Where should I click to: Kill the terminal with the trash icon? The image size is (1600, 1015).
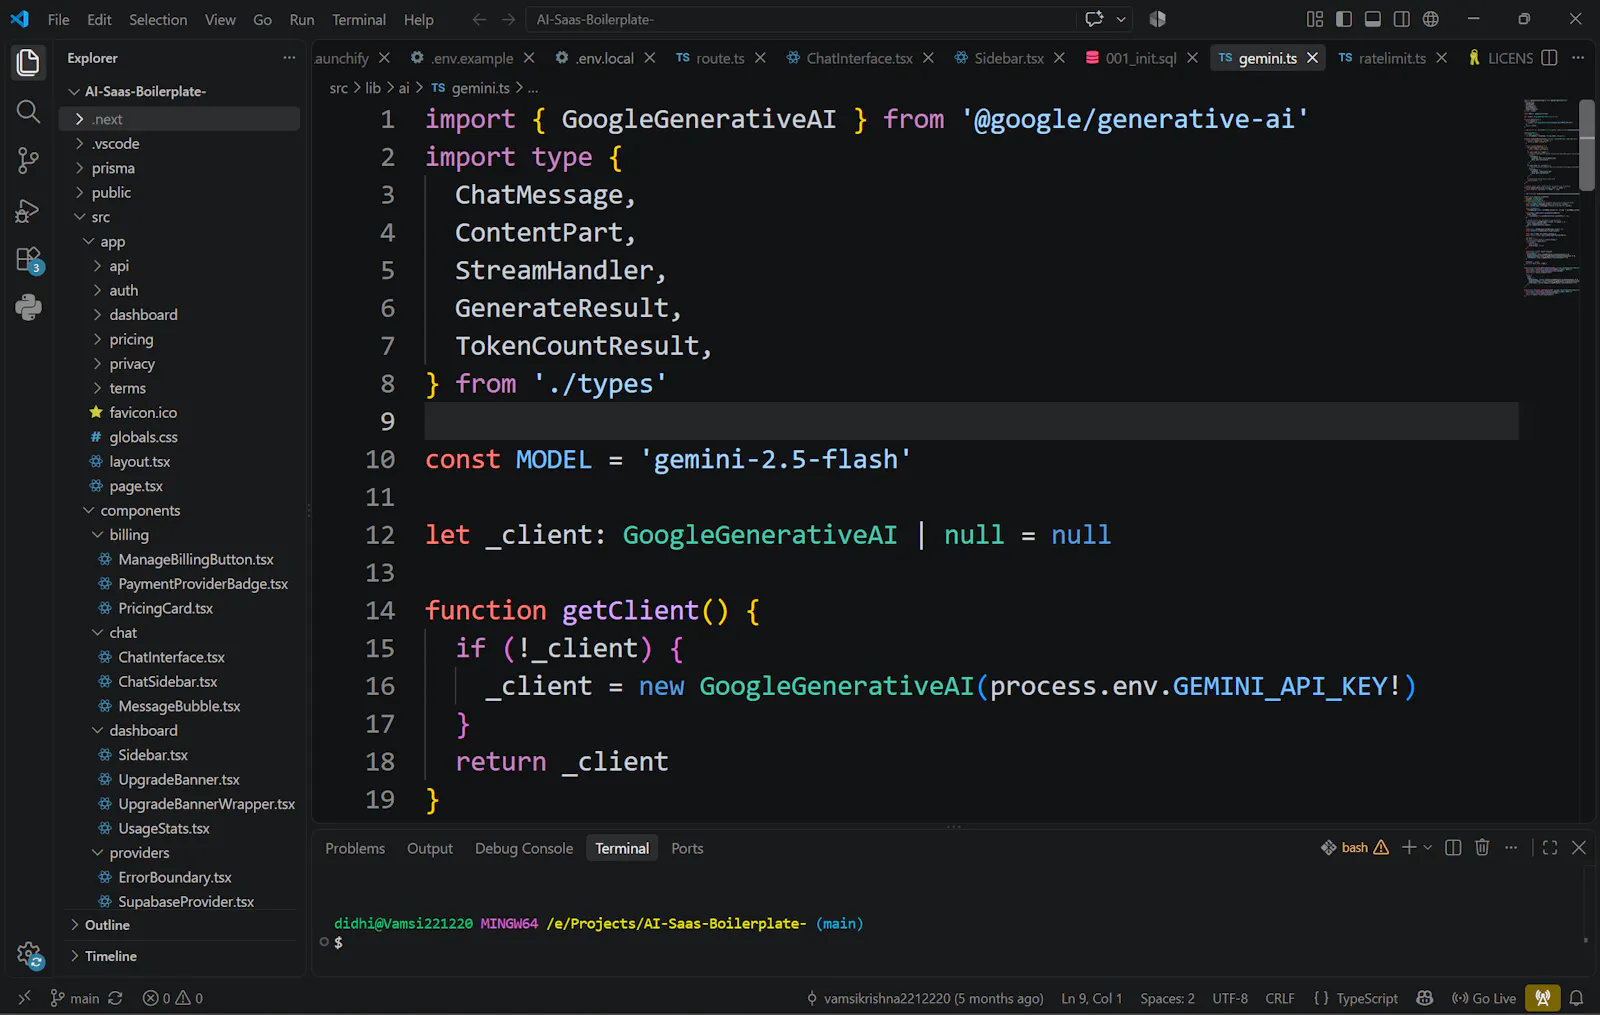(x=1482, y=847)
